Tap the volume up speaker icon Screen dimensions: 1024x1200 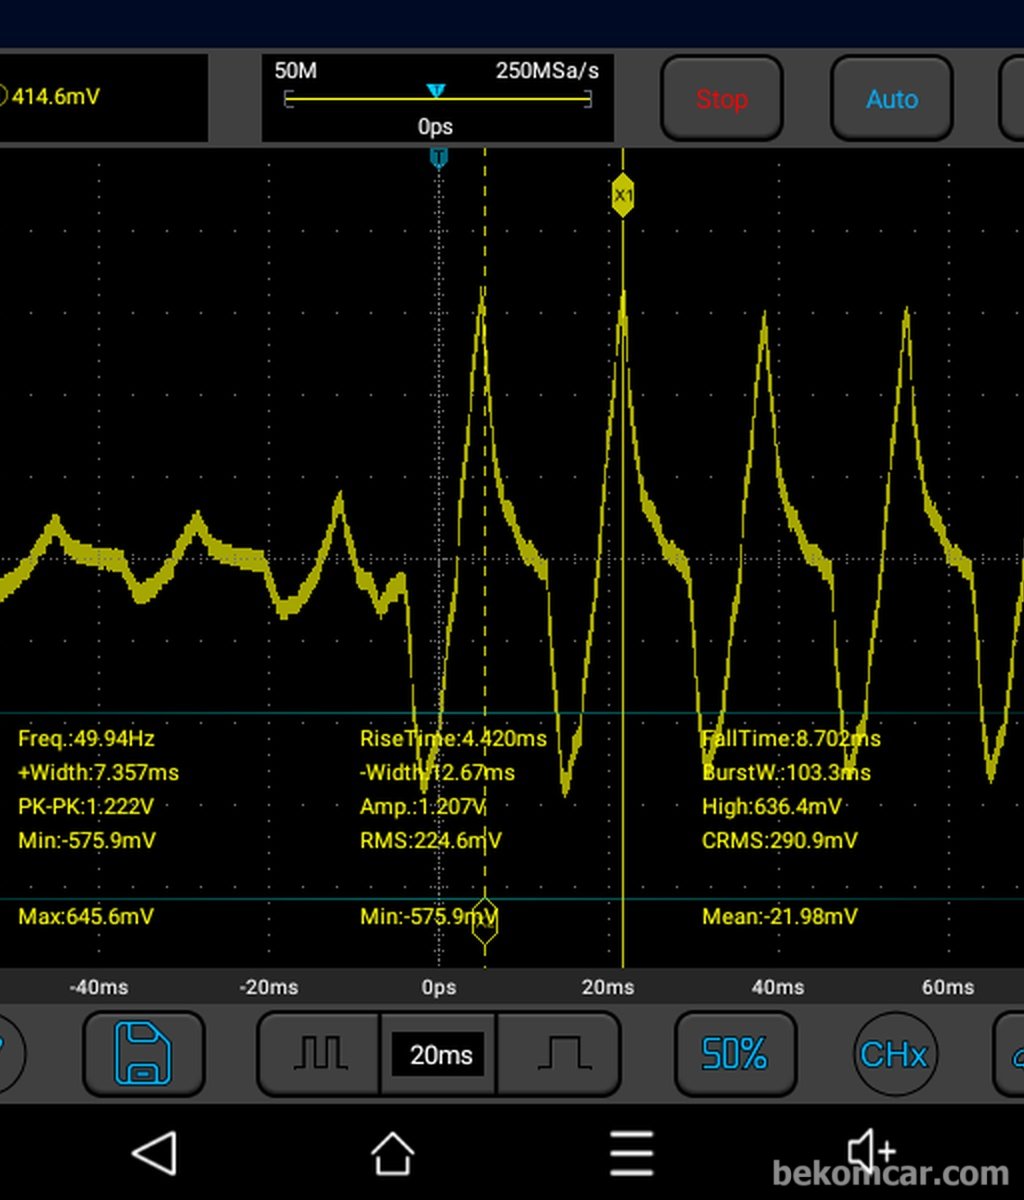click(x=871, y=1153)
